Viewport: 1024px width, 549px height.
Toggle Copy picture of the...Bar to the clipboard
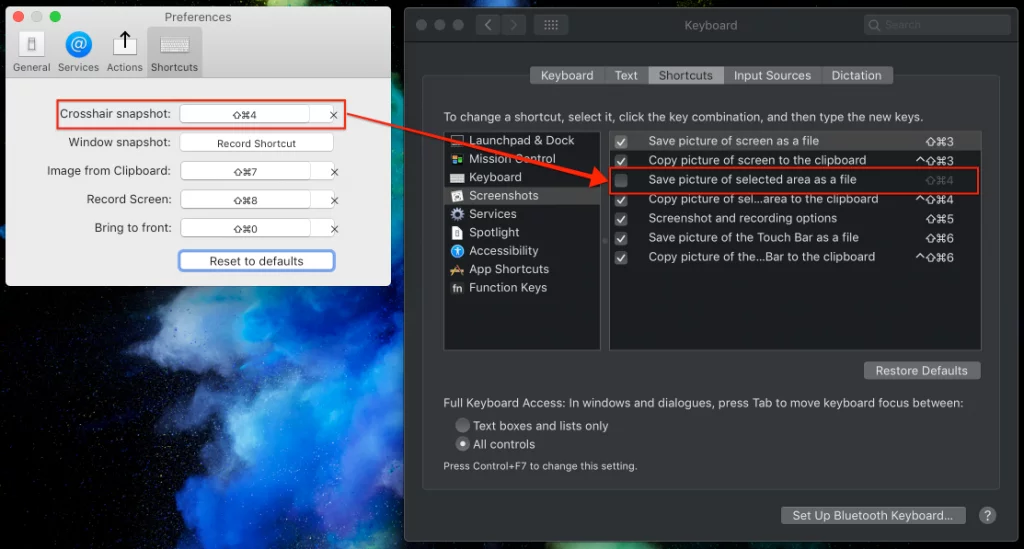[621, 258]
